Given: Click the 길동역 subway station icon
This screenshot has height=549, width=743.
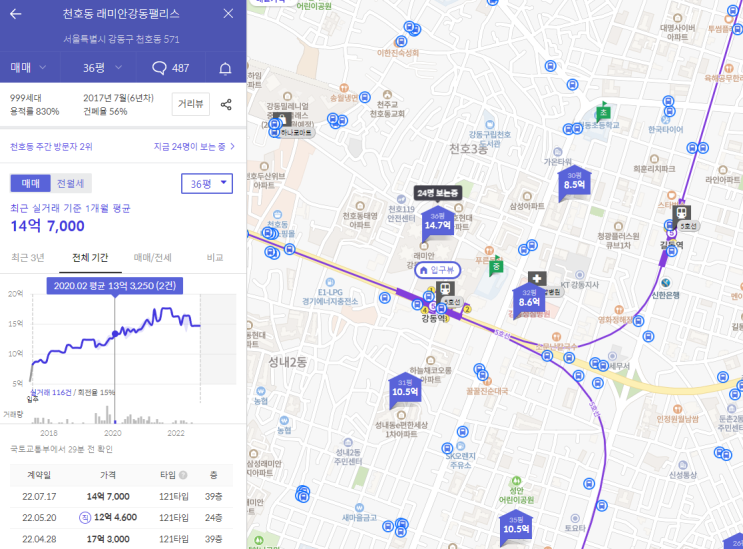Looking at the screenshot, I should (681, 213).
